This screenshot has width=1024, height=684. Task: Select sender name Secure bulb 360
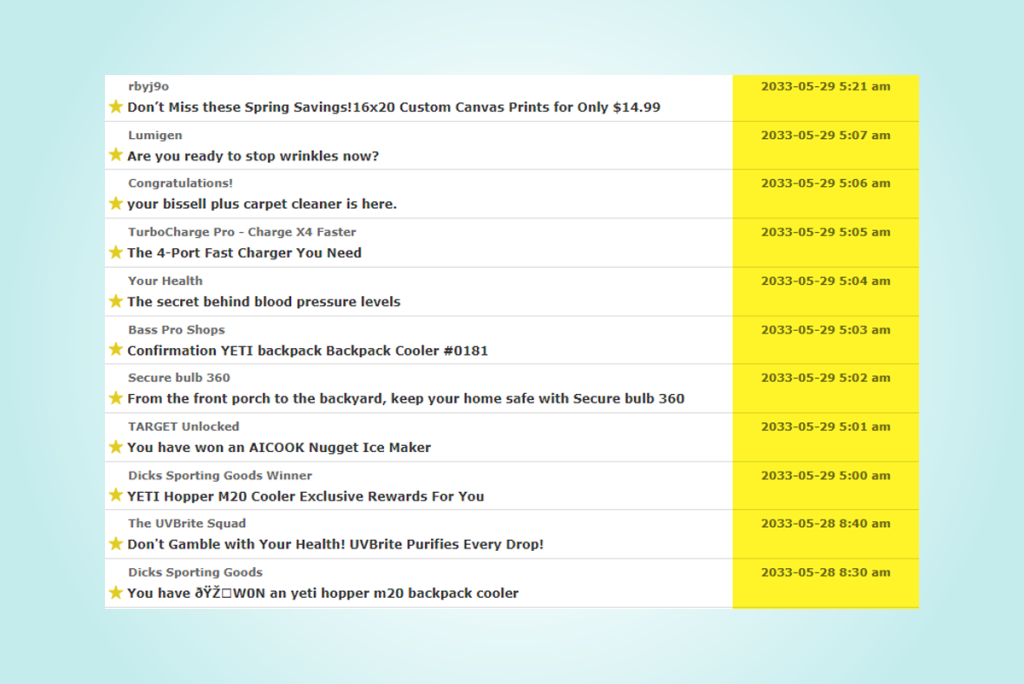click(179, 378)
